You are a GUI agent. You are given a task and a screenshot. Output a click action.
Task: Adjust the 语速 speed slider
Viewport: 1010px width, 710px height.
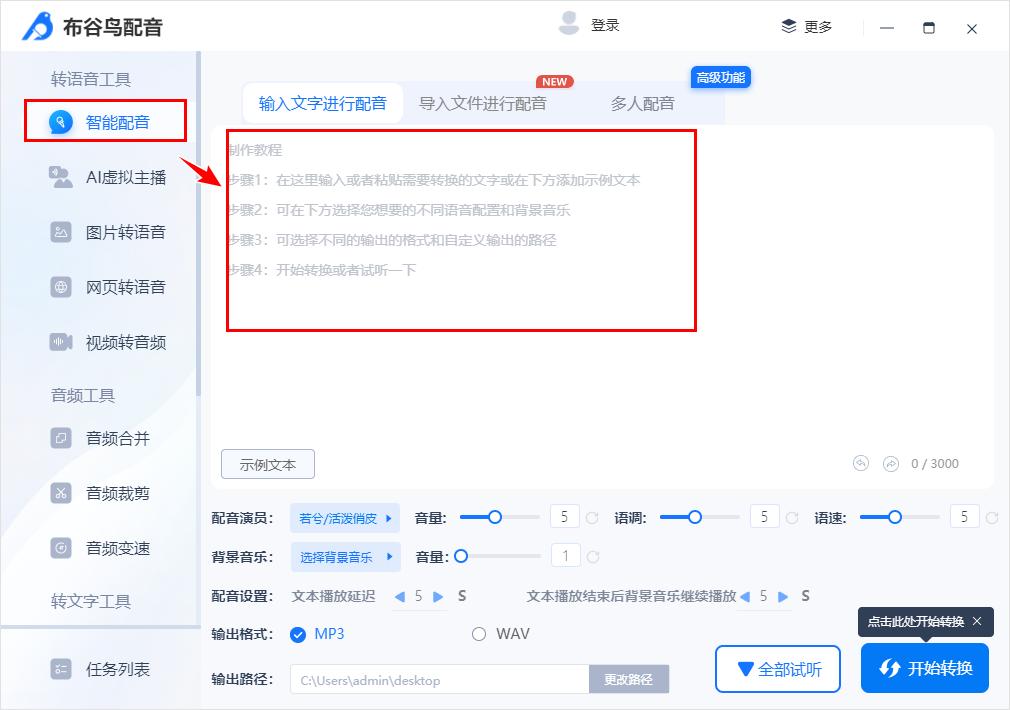point(893,517)
